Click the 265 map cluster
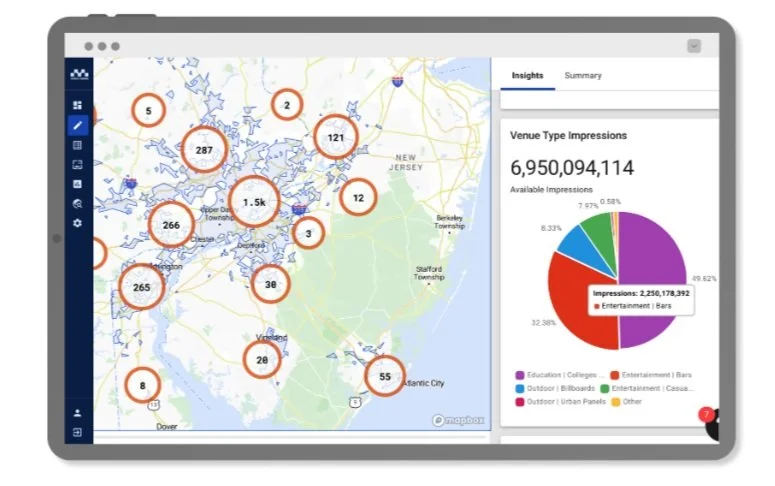775x486 pixels. pyautogui.click(x=141, y=287)
